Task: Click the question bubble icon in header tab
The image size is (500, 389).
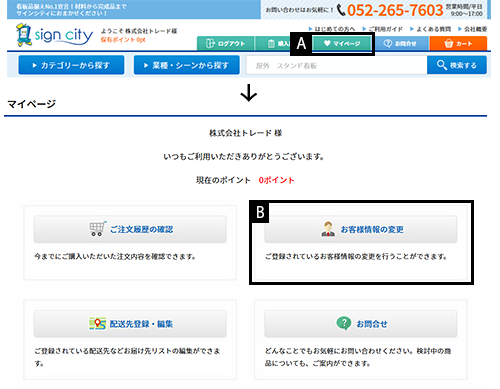Action: (x=388, y=43)
